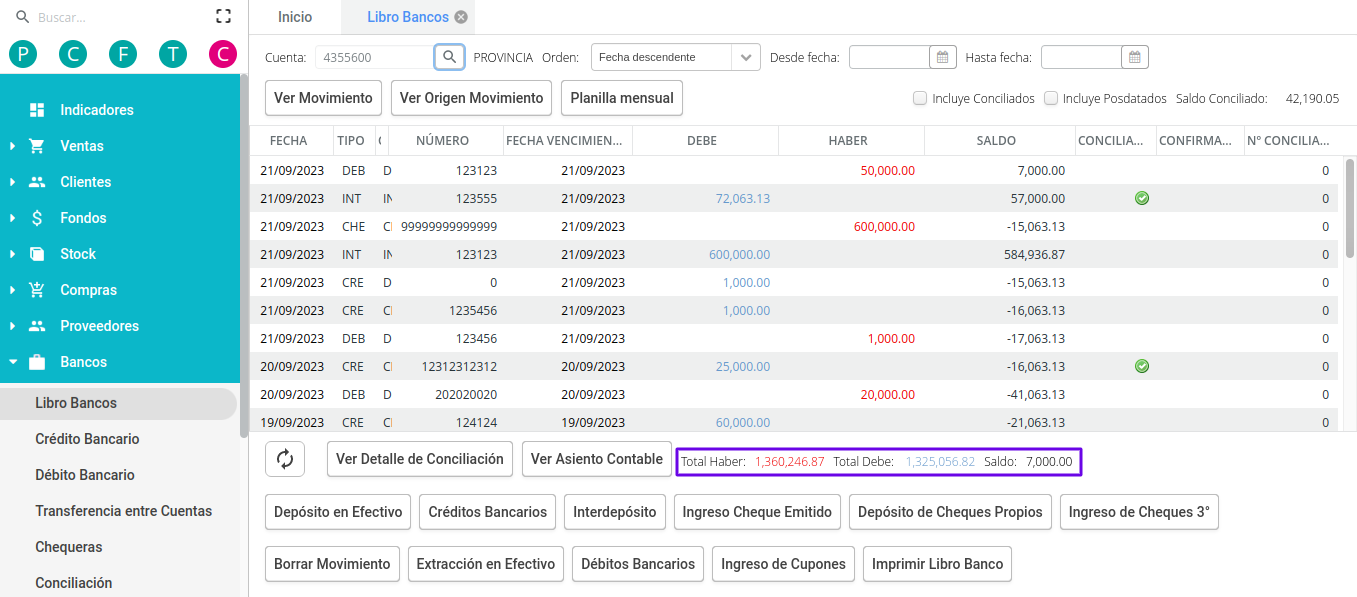Click Débitos Bancarios button
Image resolution: width=1357 pixels, height=597 pixels.
pos(638,564)
